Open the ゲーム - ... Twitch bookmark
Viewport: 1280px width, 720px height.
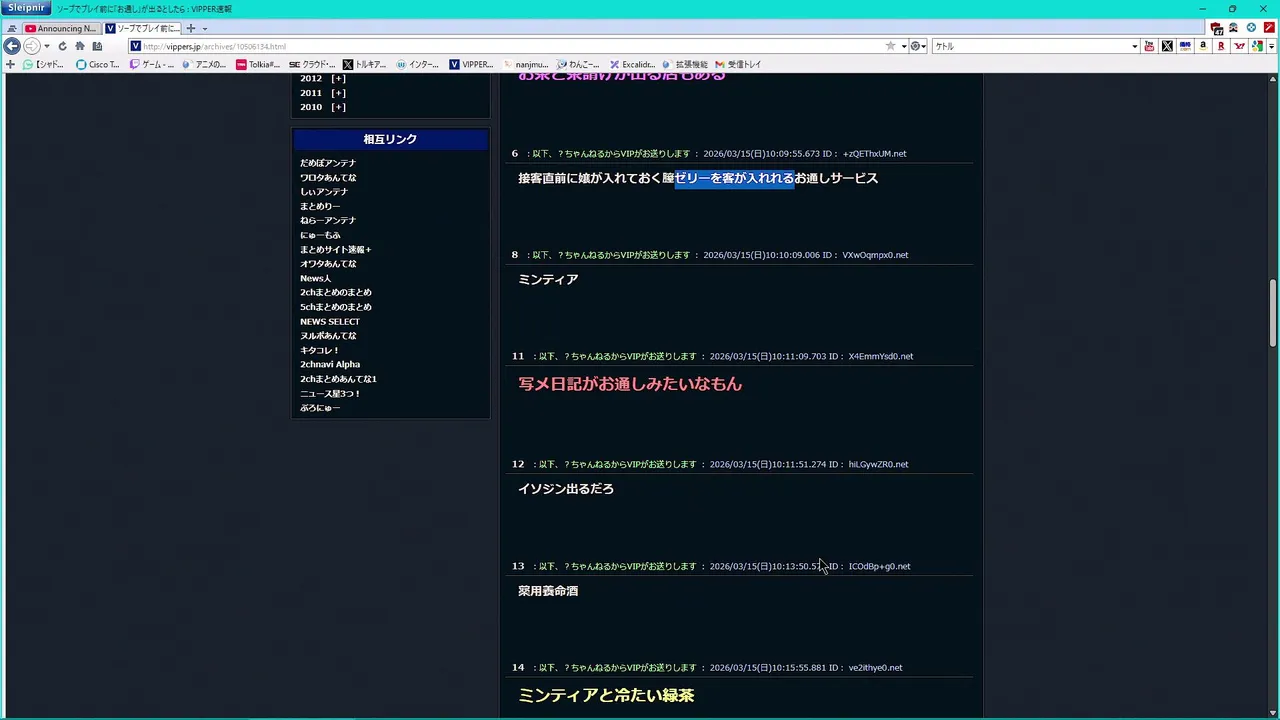tap(152, 64)
